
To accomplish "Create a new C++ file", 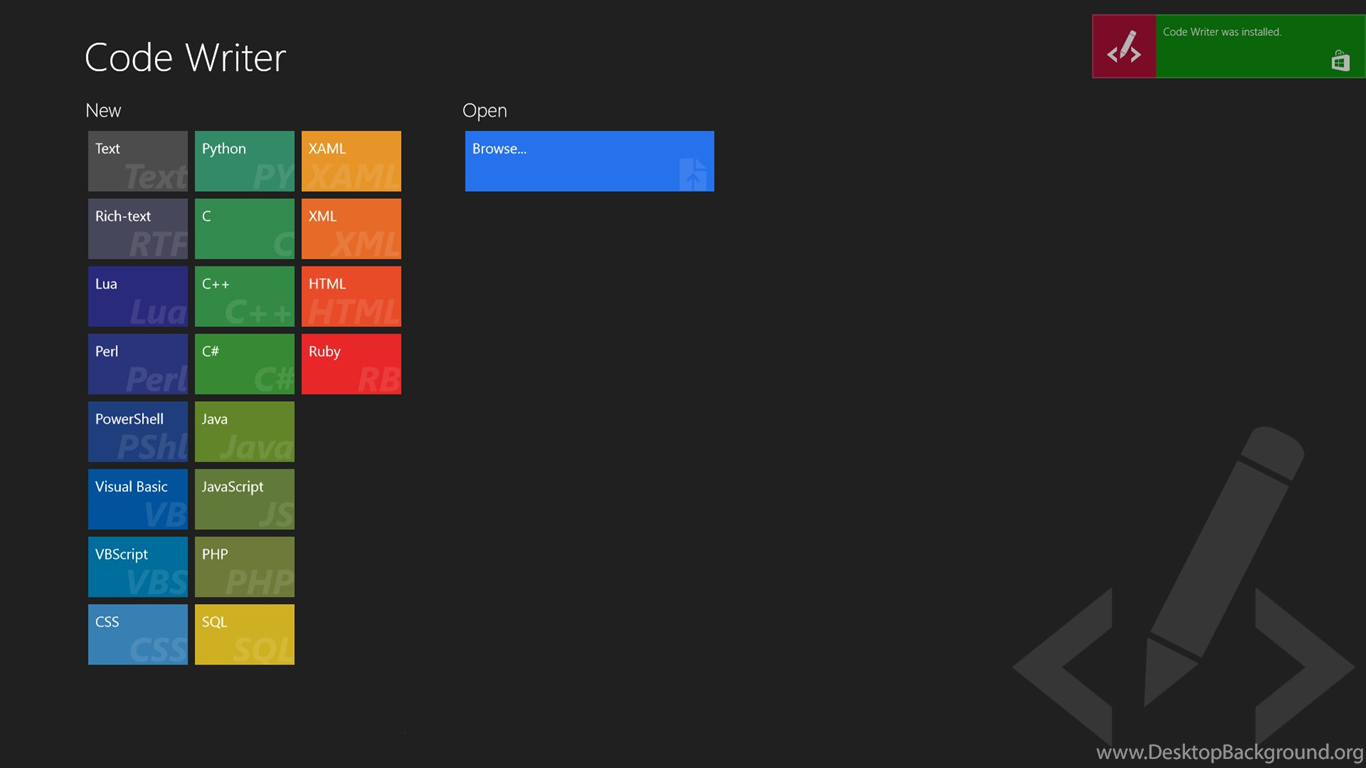I will click(244, 296).
